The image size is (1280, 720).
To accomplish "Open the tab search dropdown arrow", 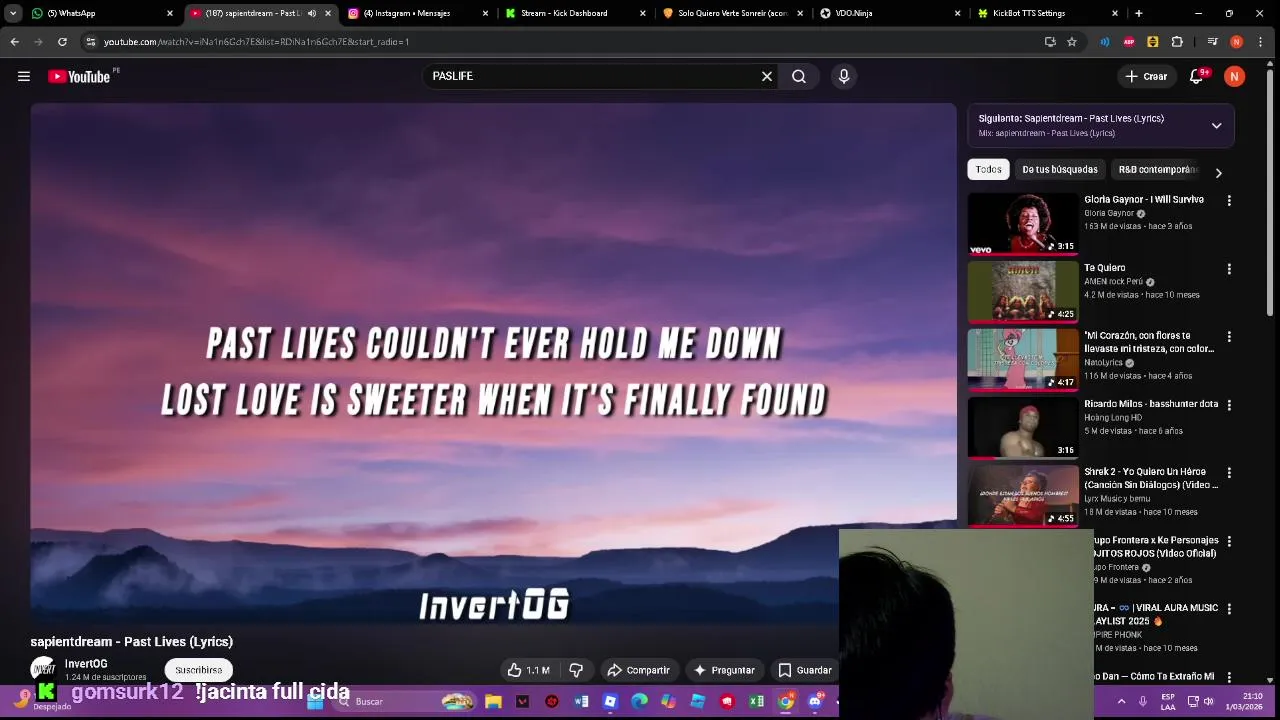I will coord(13,13).
